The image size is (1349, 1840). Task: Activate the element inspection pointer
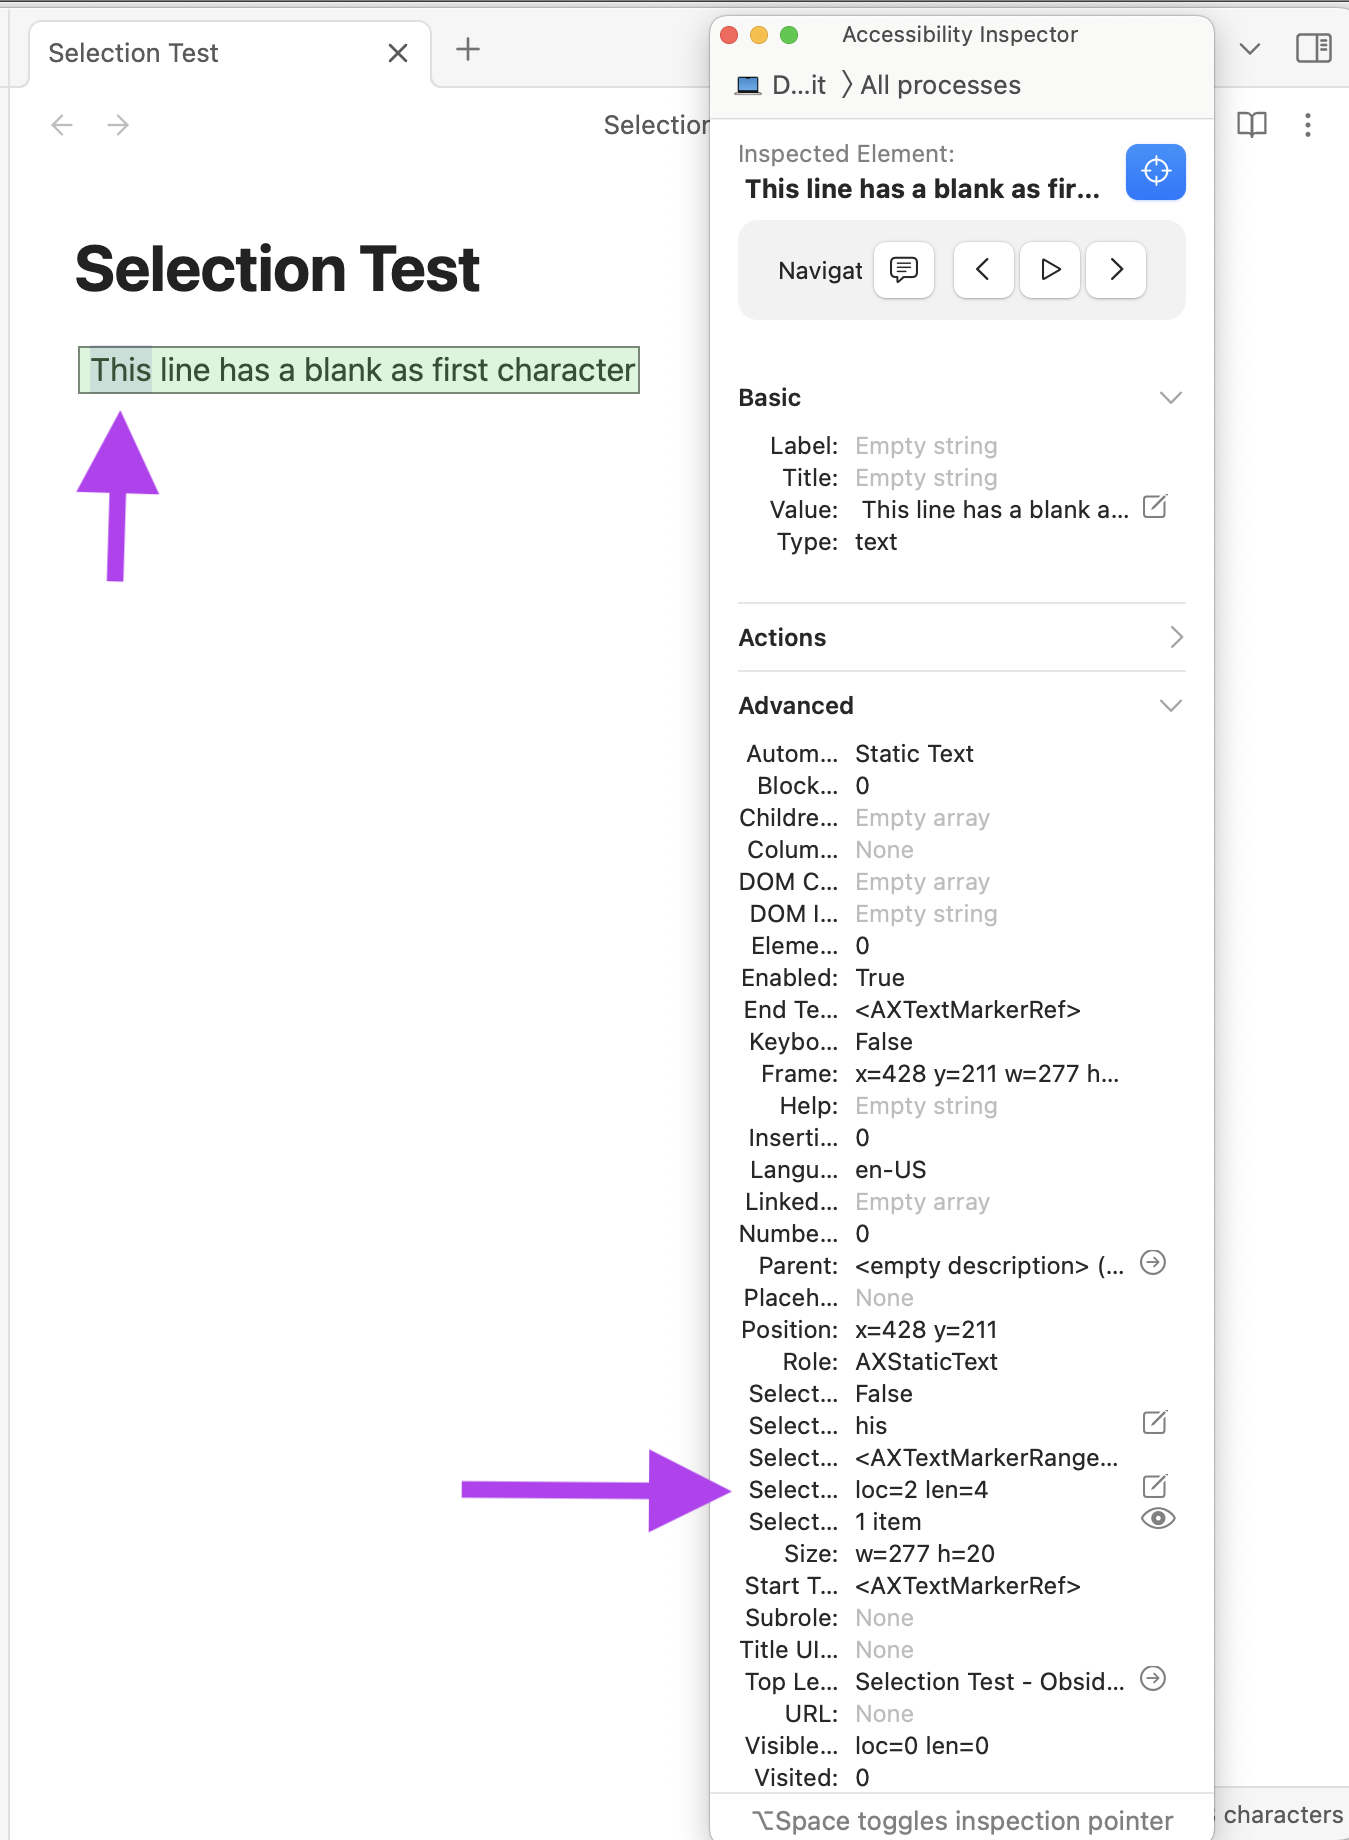point(1156,171)
